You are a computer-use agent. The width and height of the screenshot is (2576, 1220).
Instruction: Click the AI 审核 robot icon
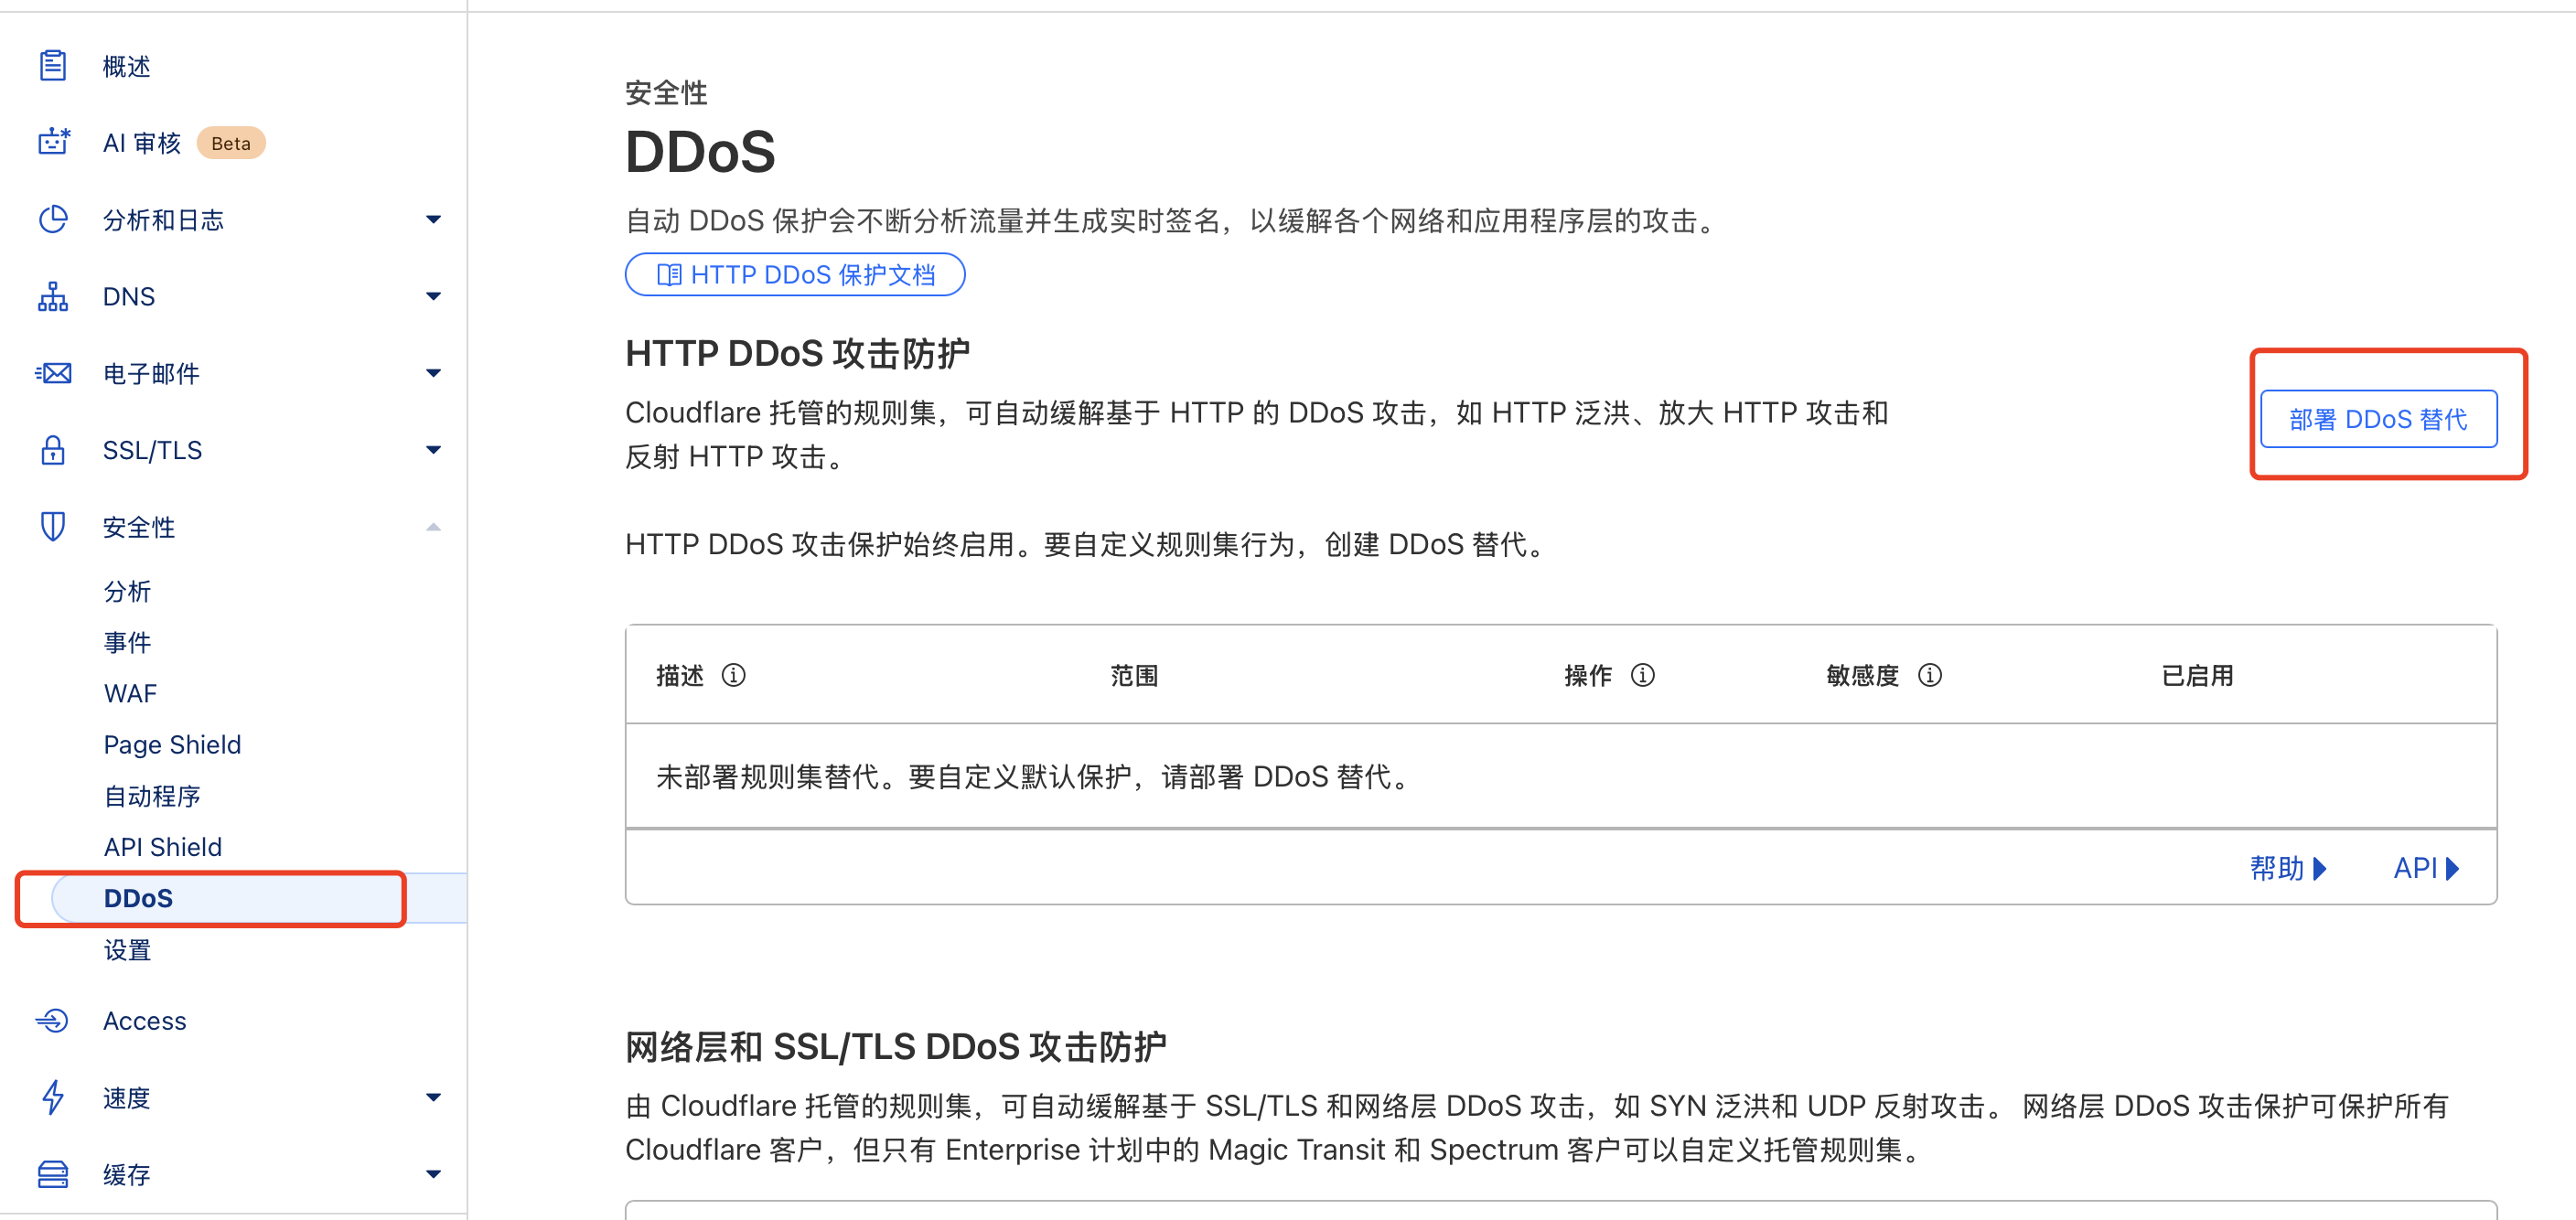pyautogui.click(x=53, y=142)
